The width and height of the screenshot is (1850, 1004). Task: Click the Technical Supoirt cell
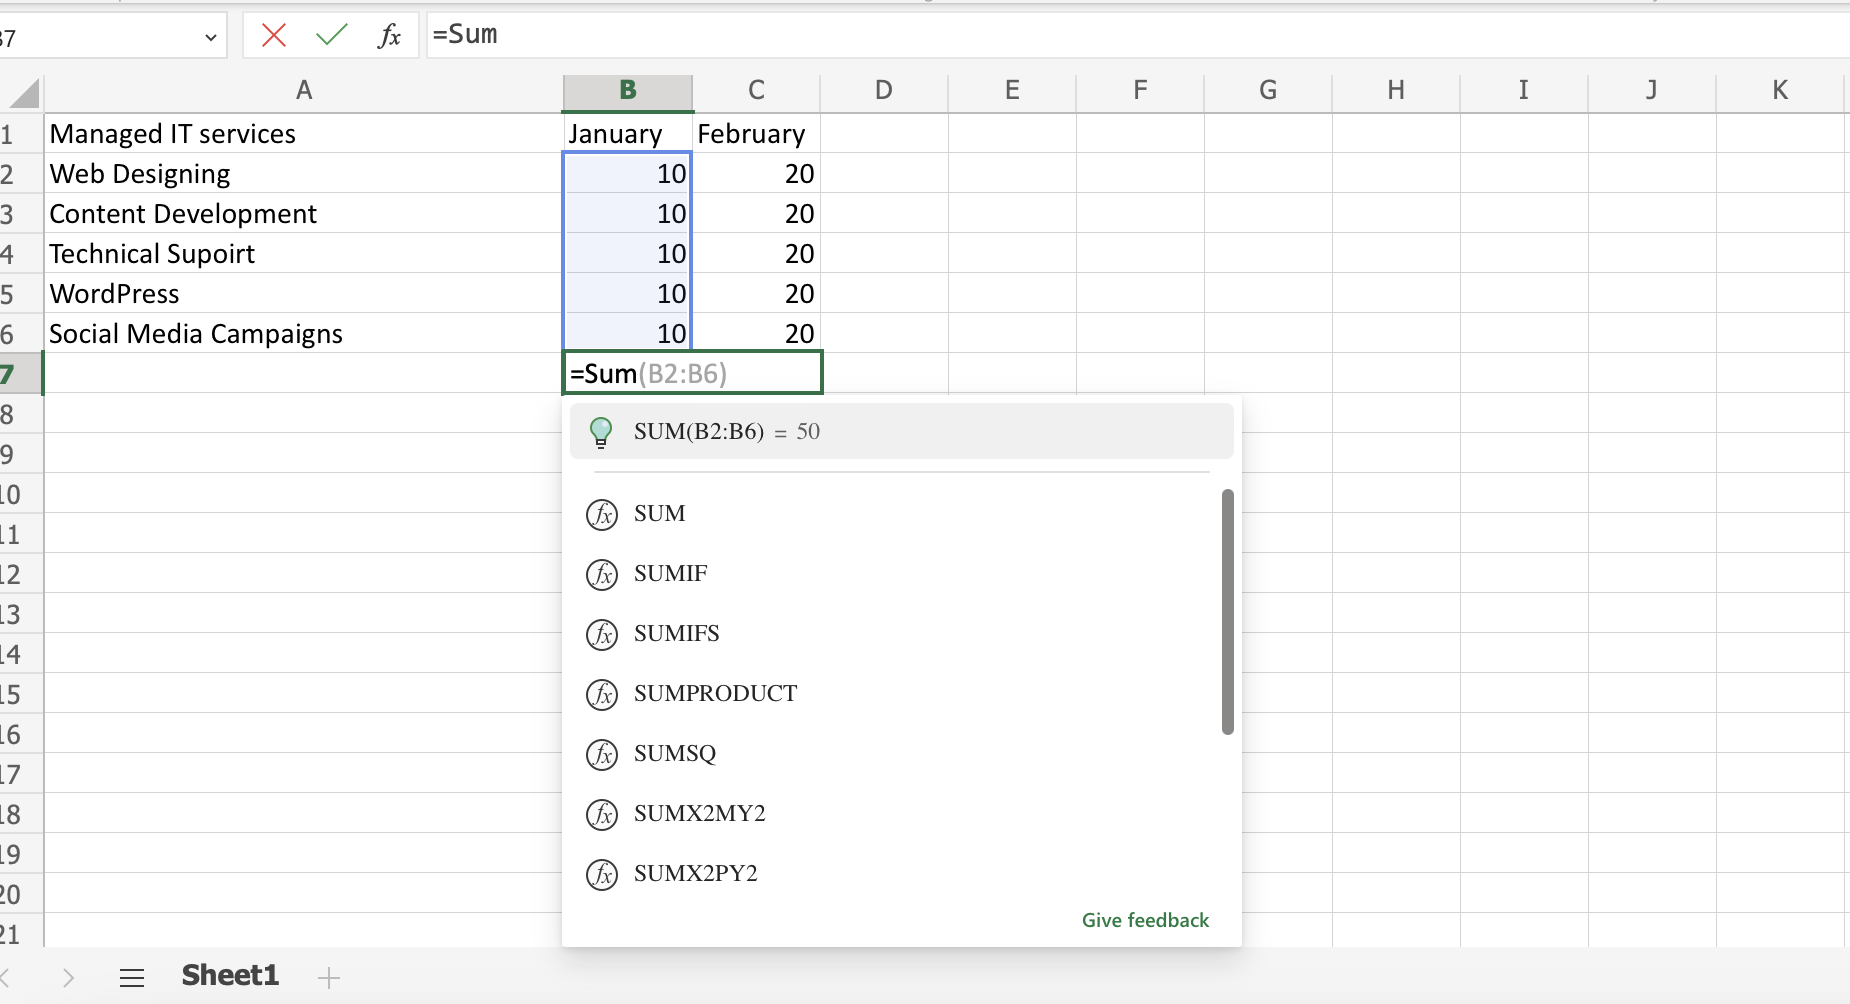click(x=304, y=253)
